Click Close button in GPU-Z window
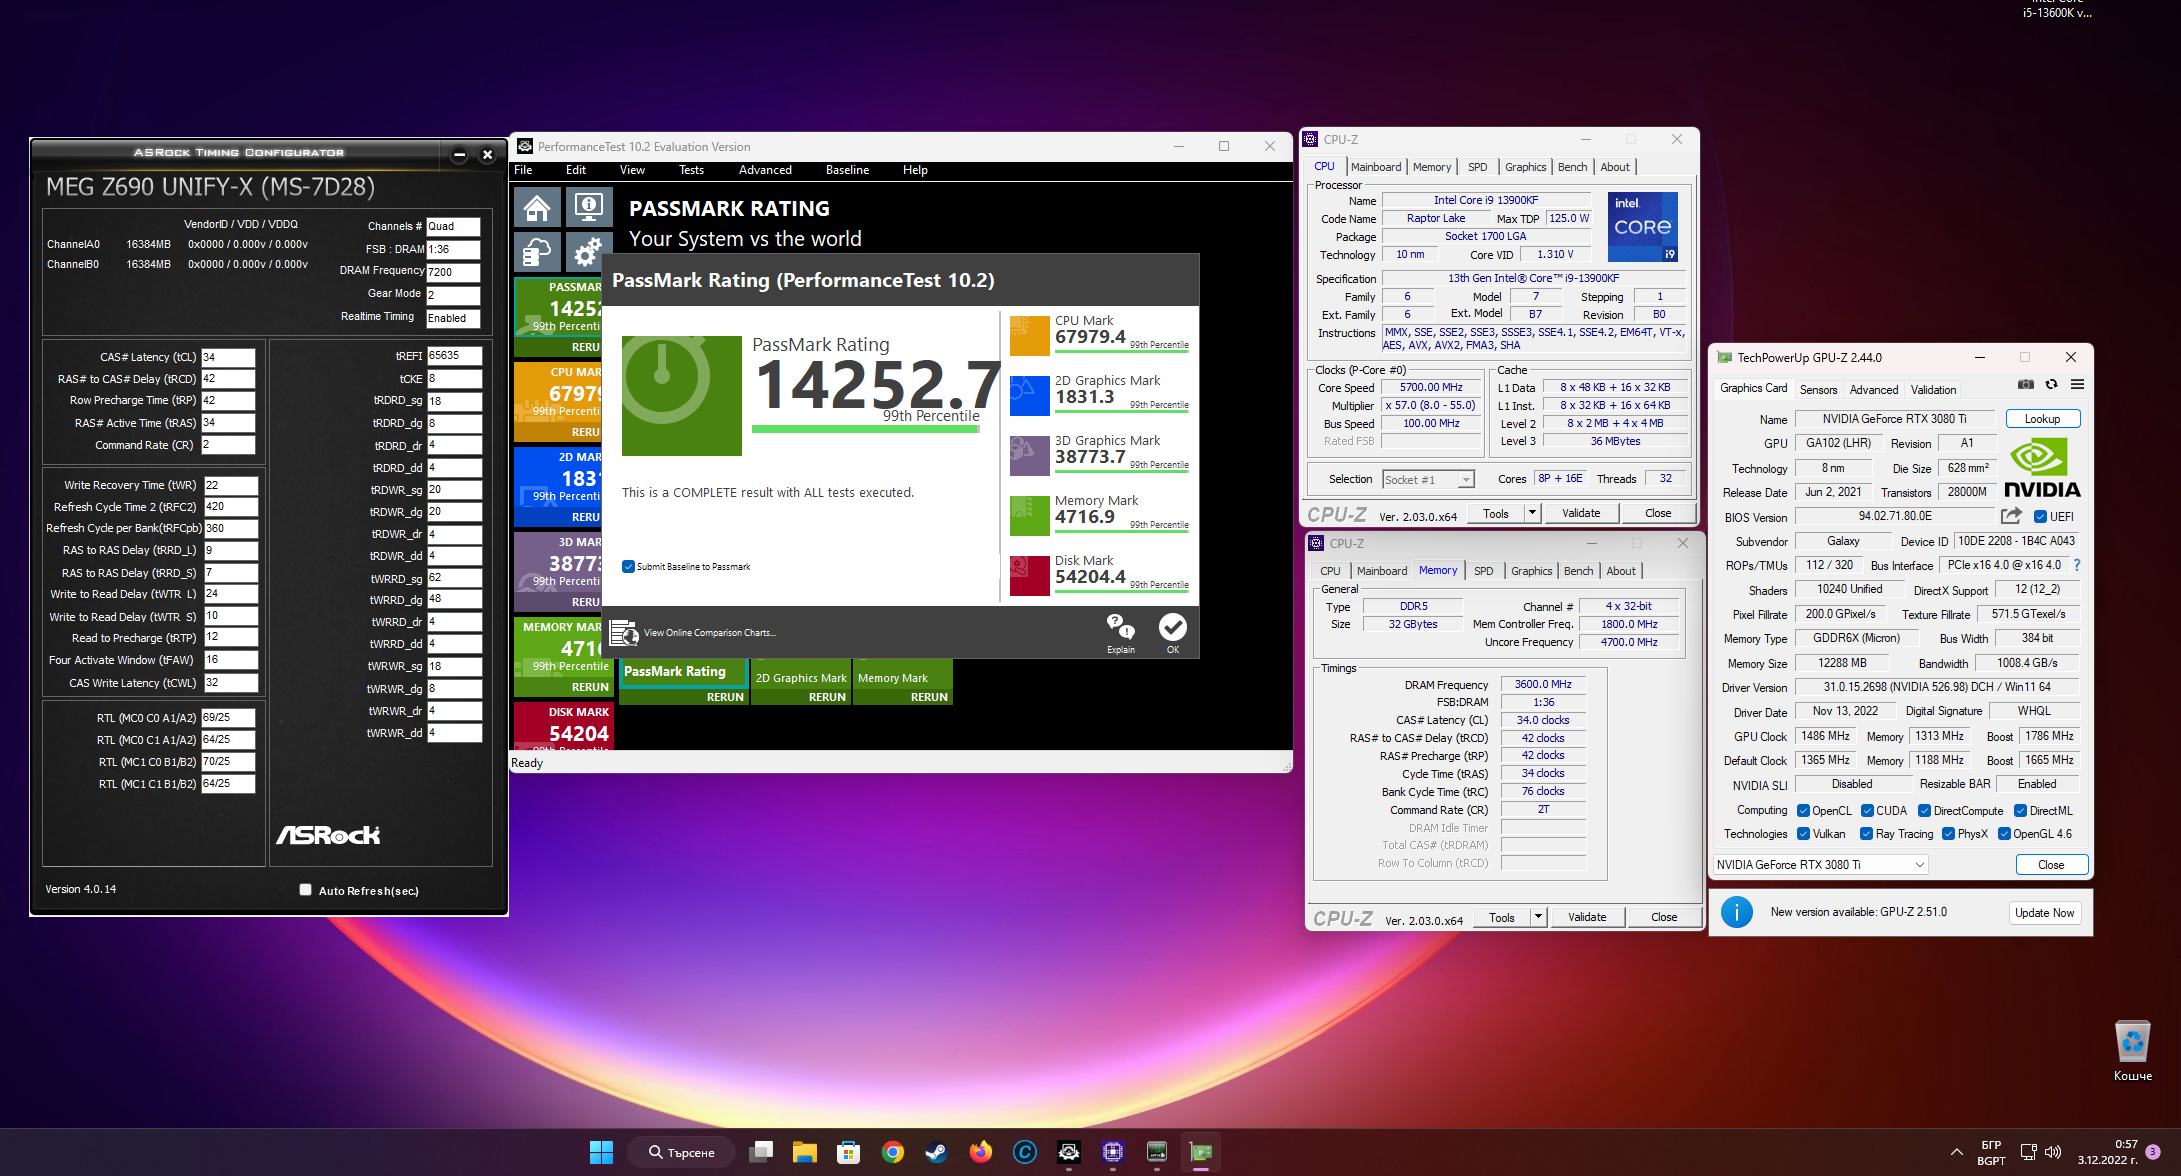 [2051, 865]
